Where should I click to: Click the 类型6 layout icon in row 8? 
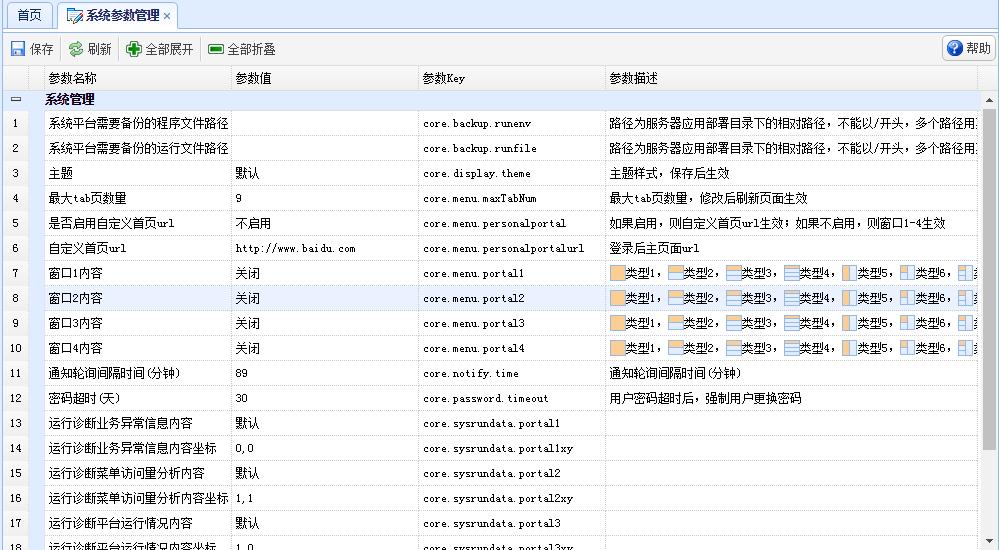coord(907,298)
